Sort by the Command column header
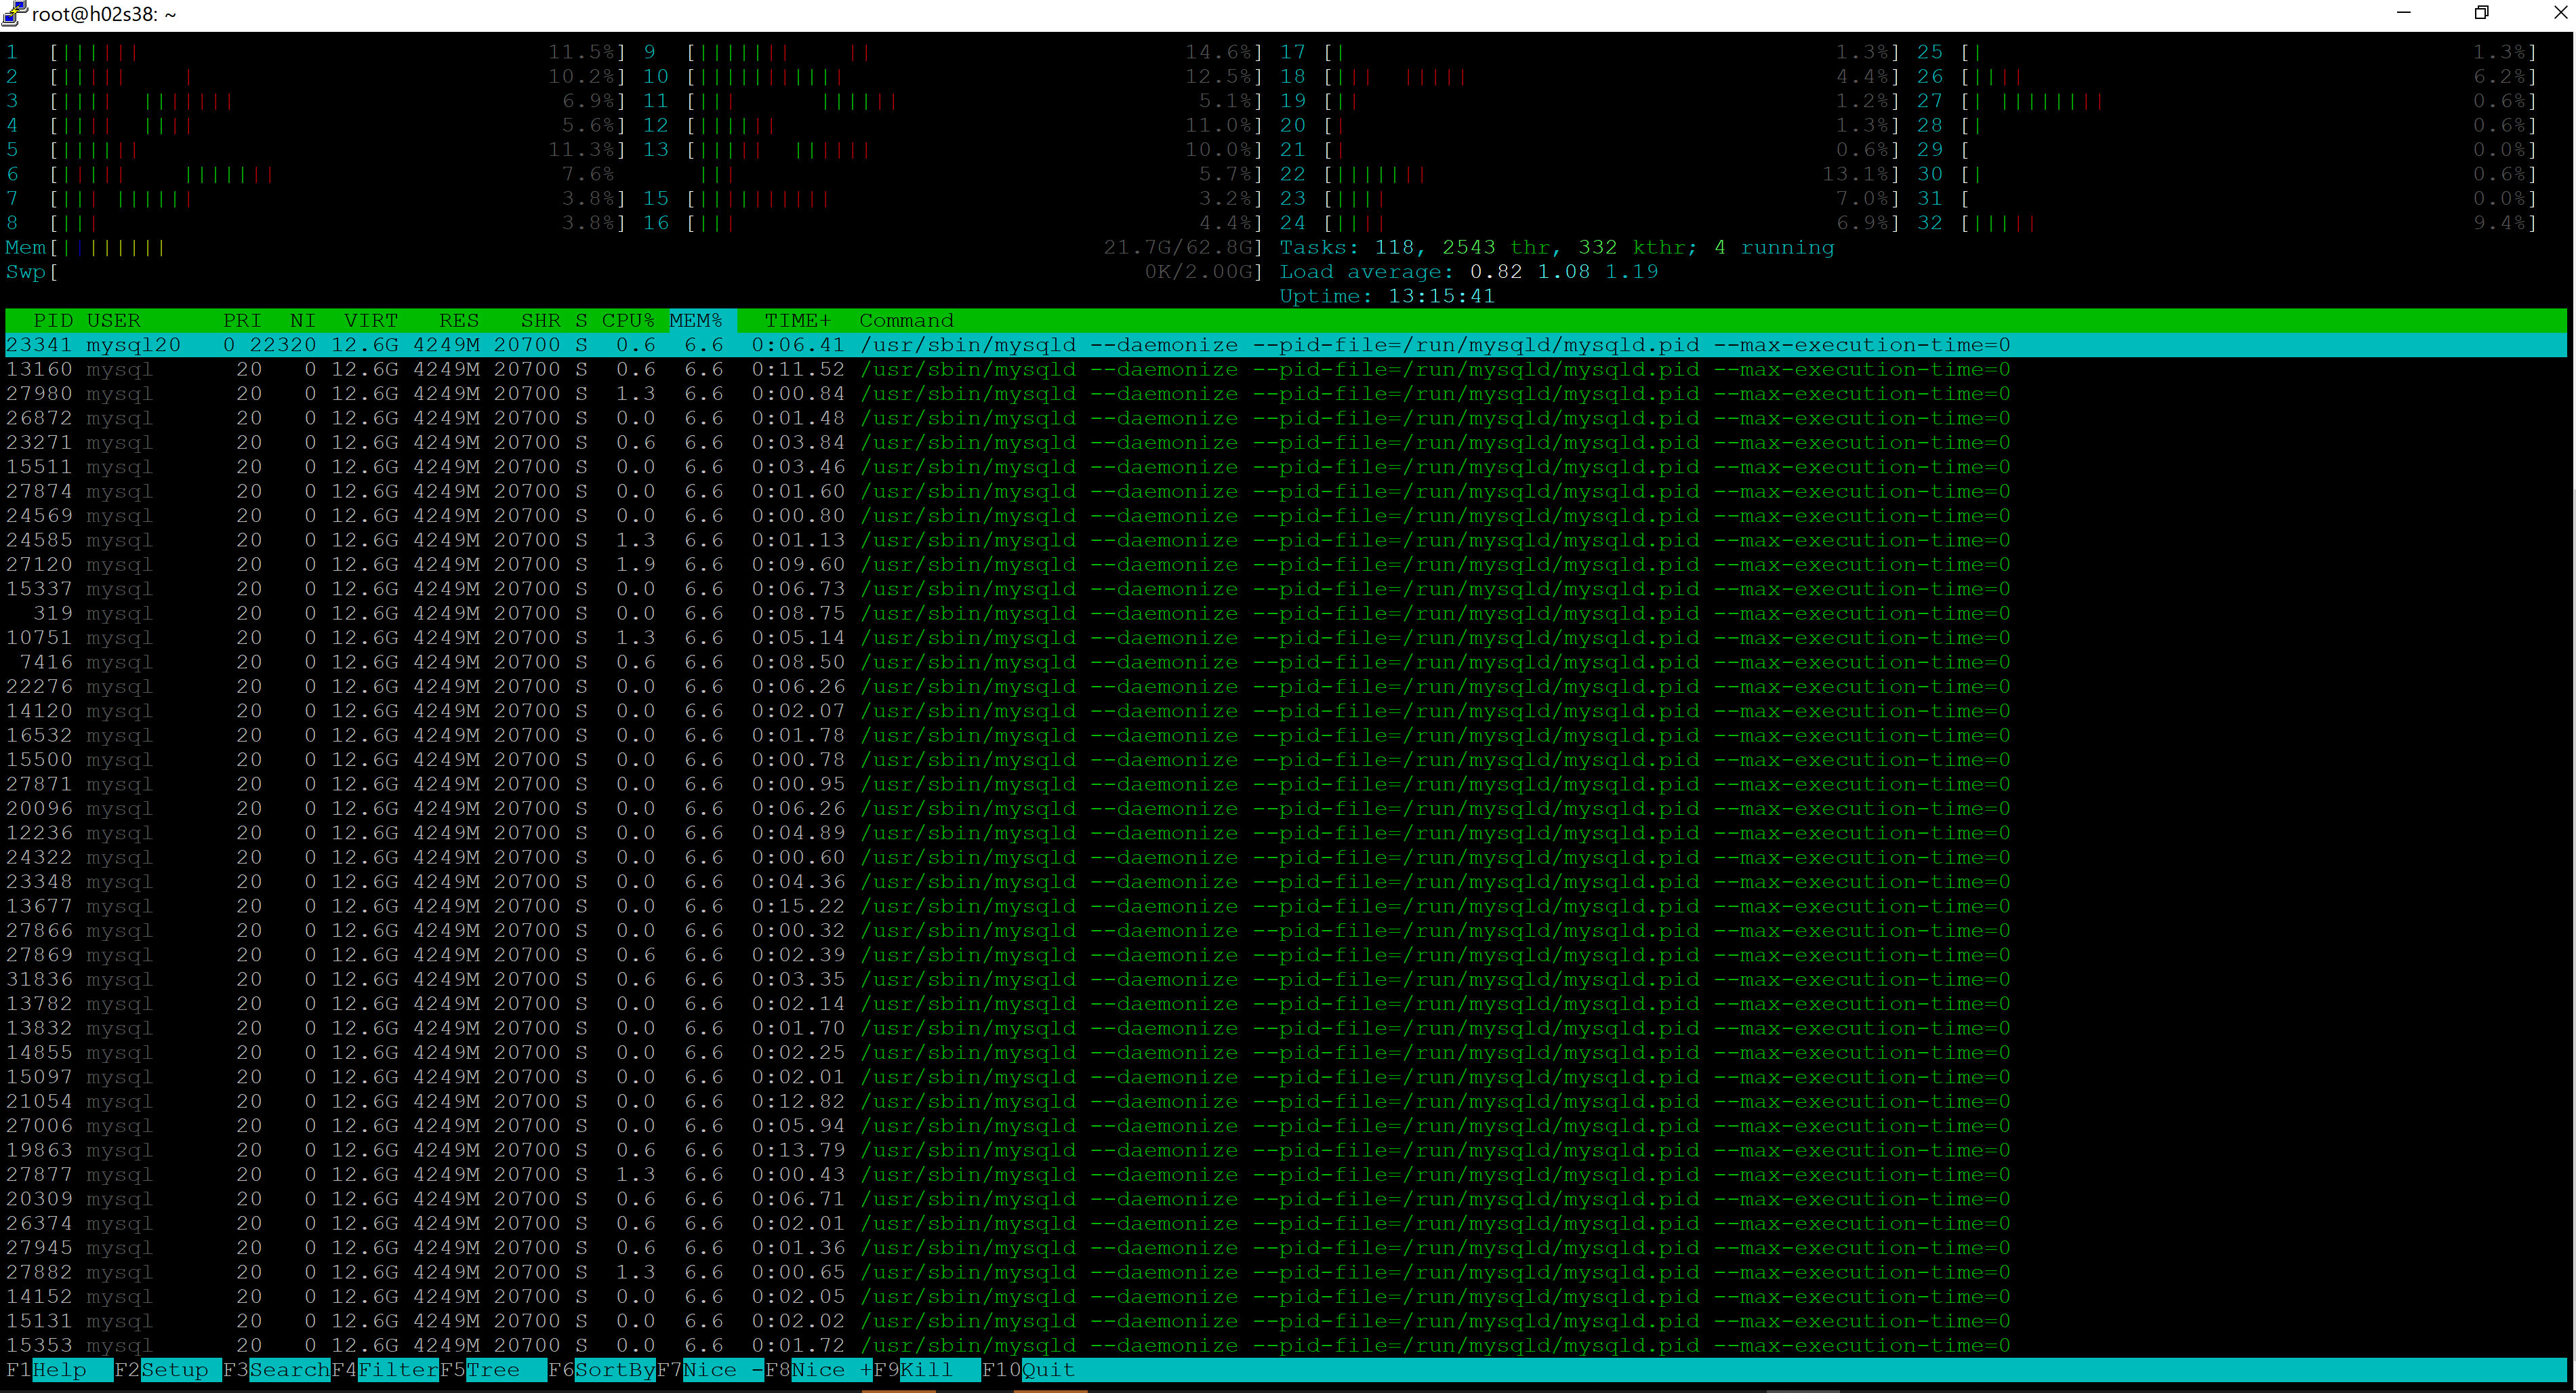Viewport: 2576px width, 1393px height. [907, 321]
